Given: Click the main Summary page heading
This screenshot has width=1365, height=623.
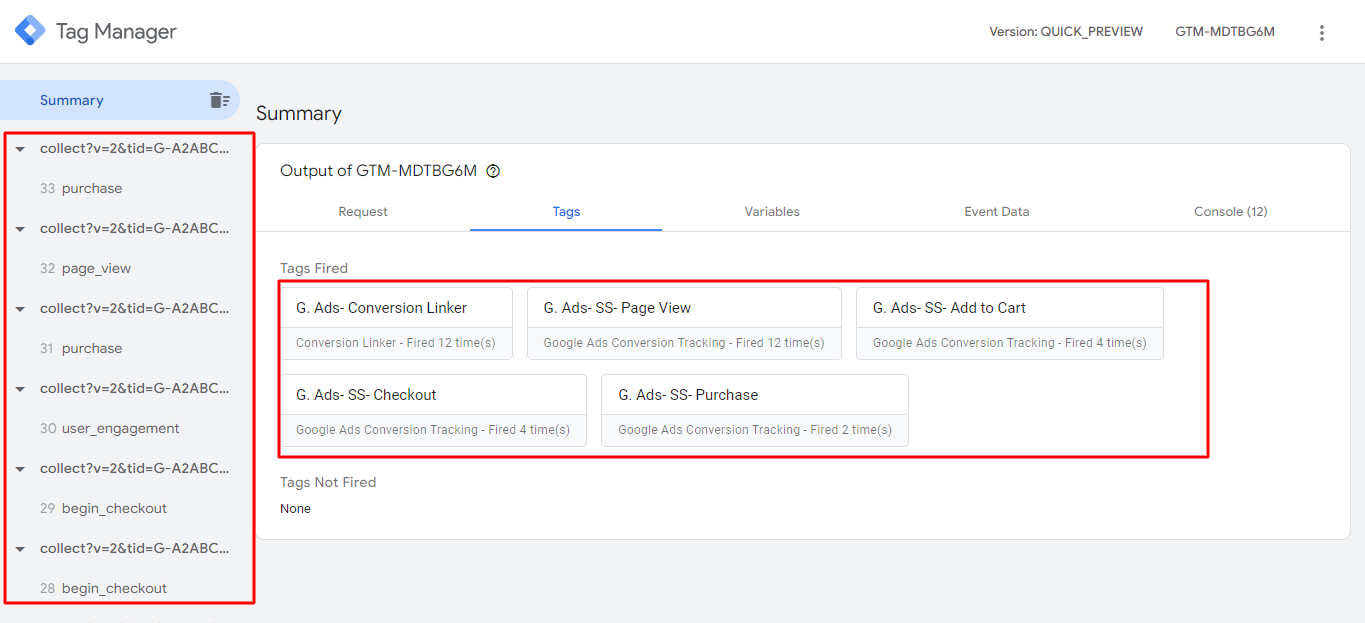Looking at the screenshot, I should (x=299, y=113).
